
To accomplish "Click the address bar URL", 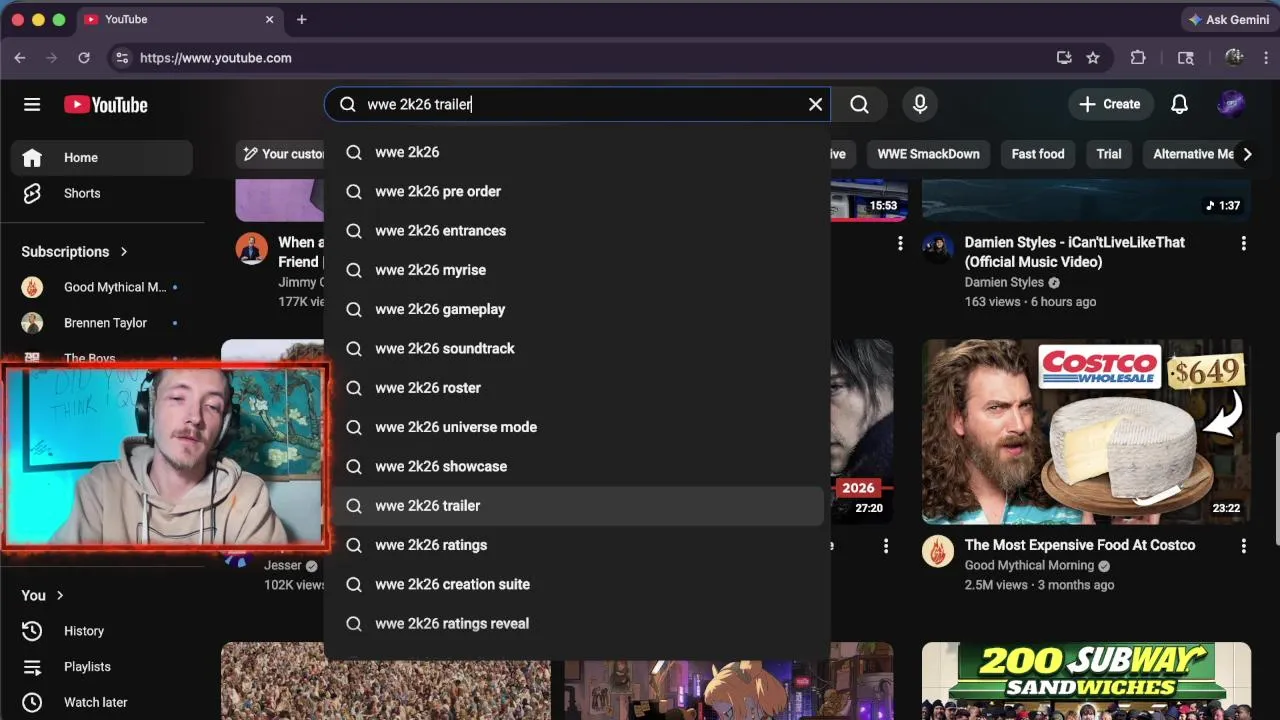I will point(216,58).
